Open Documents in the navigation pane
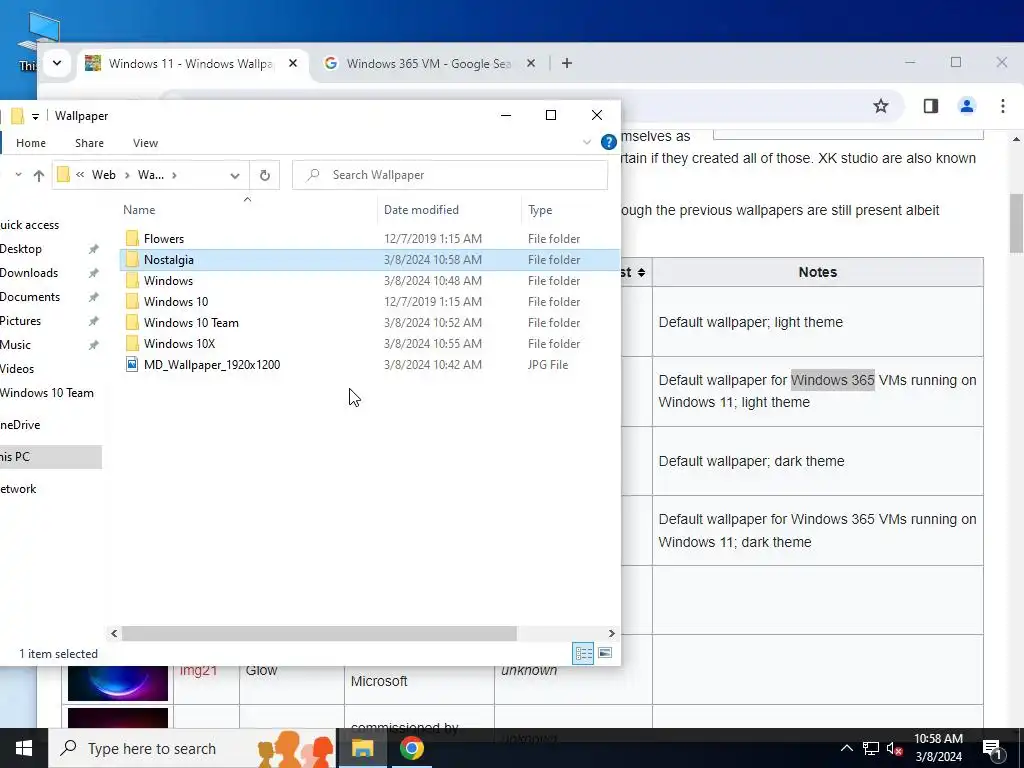Screen dimensions: 1024x768 coord(30,297)
